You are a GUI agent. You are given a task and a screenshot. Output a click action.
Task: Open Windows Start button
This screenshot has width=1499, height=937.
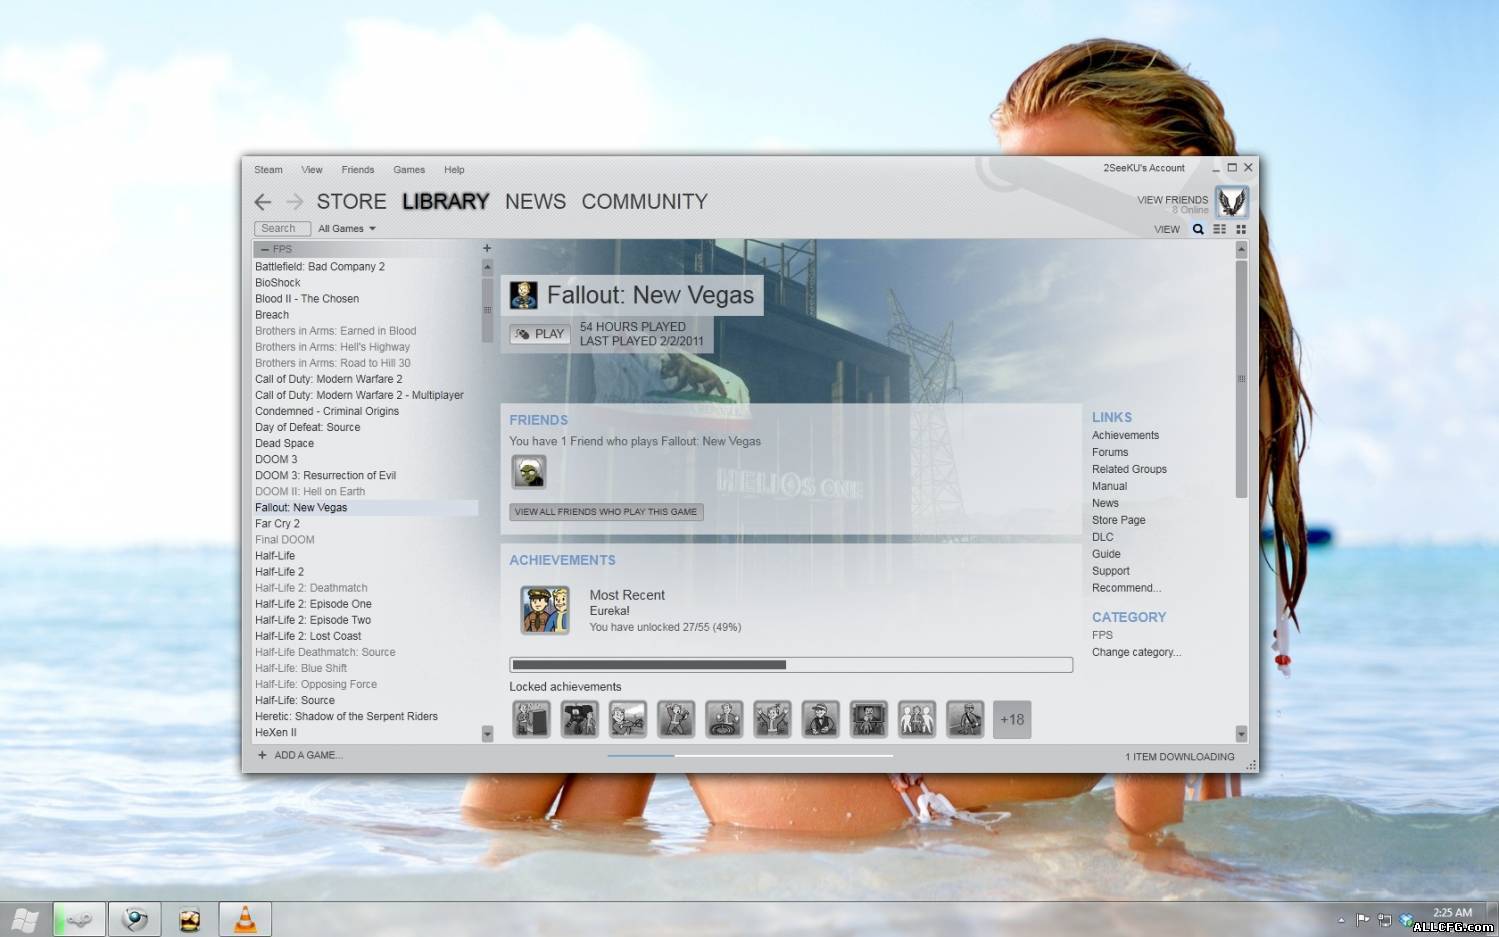tap(22, 919)
